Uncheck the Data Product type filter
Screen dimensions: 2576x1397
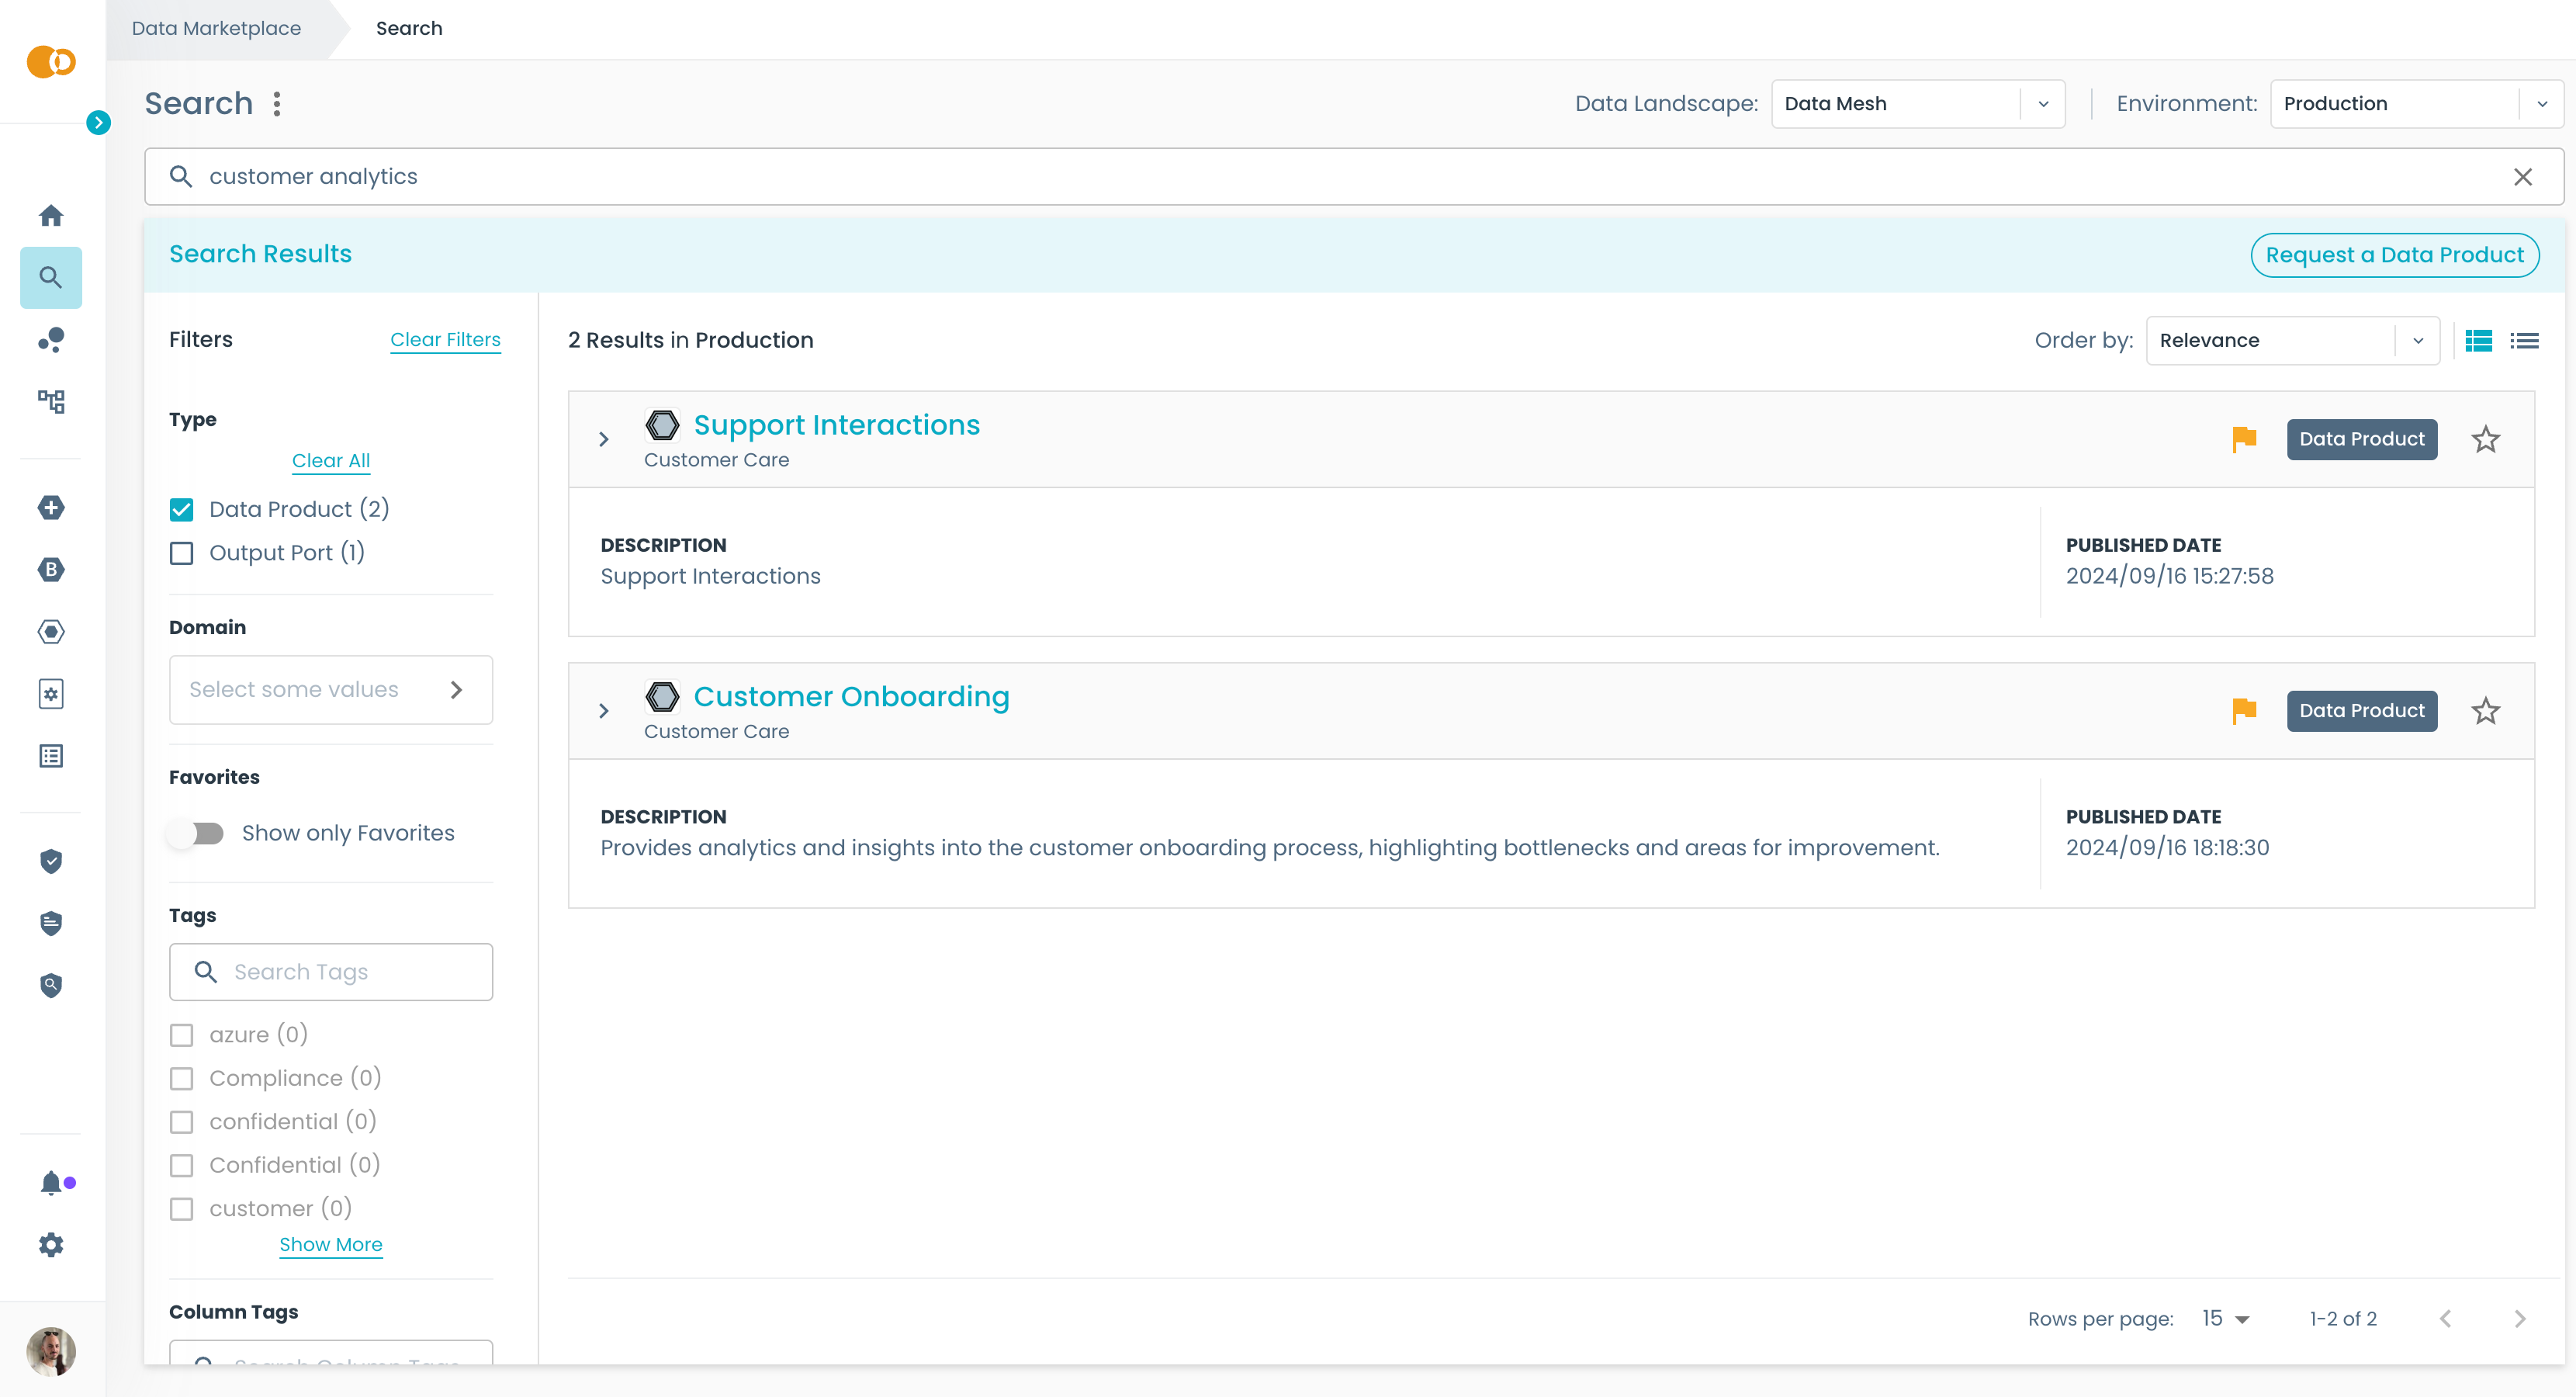tap(181, 509)
